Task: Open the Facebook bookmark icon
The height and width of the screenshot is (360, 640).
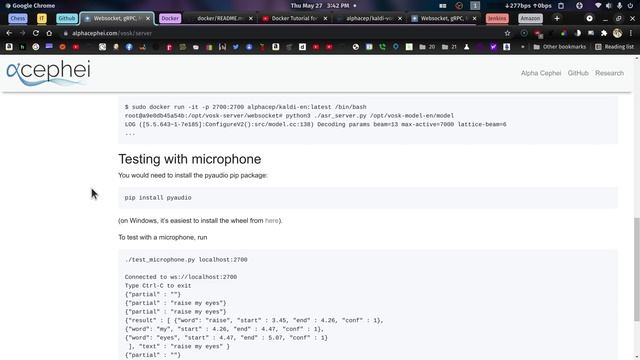Action: coord(129,47)
